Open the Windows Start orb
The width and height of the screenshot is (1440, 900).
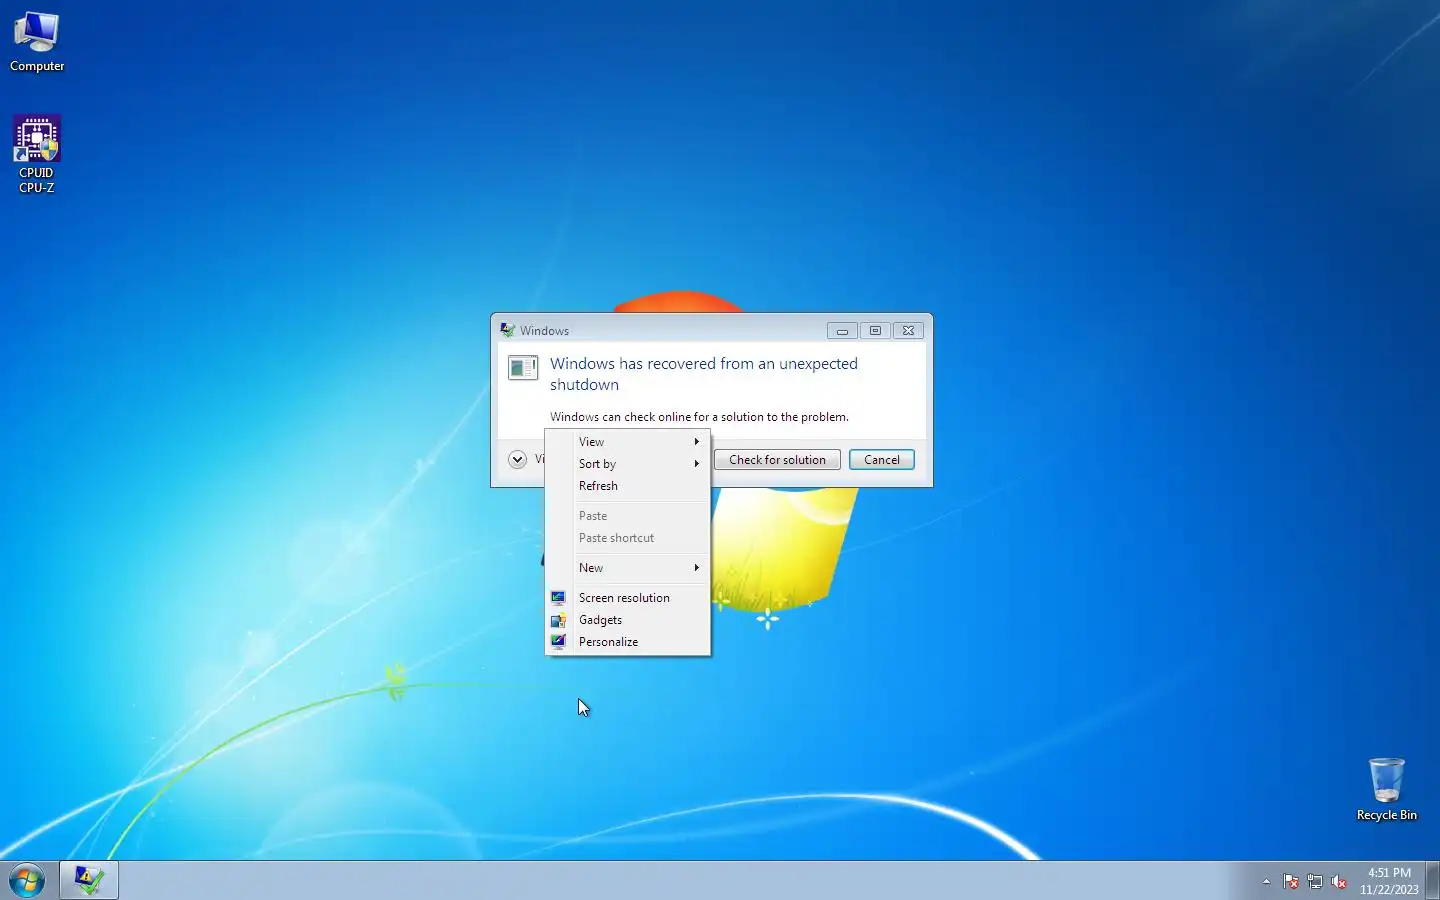tap(27, 881)
